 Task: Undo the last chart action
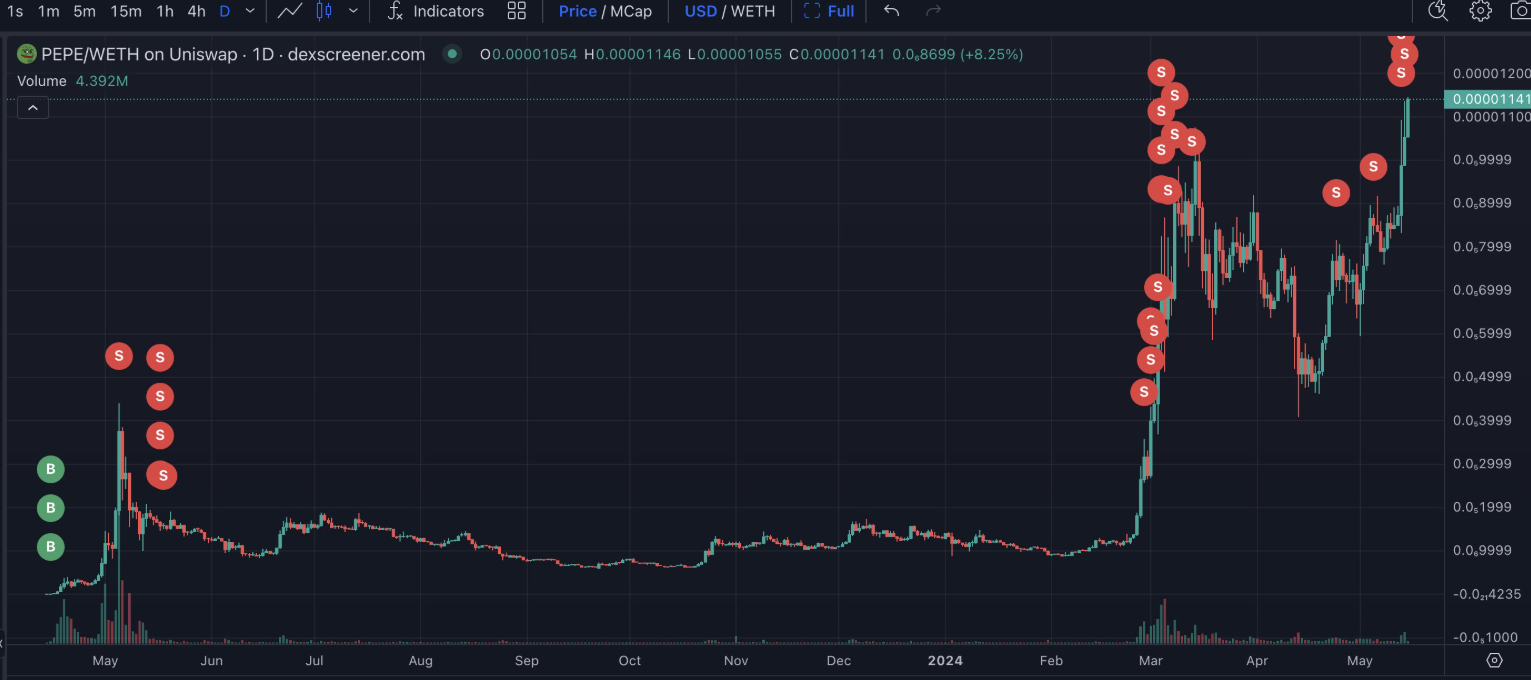pos(892,11)
